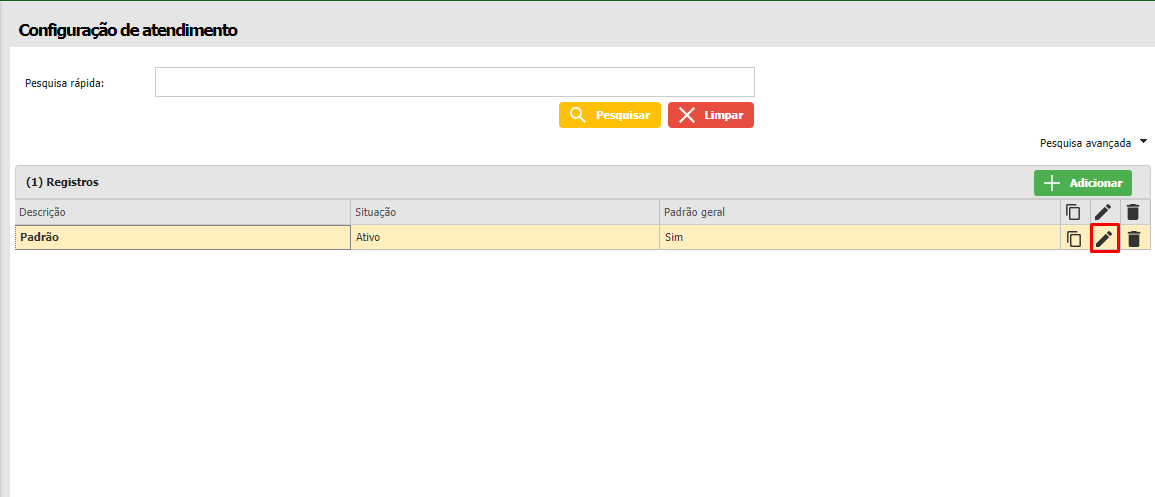Click the trash delete icon in Padrão row
Screen dimensions: 1155x497
coord(1134,239)
